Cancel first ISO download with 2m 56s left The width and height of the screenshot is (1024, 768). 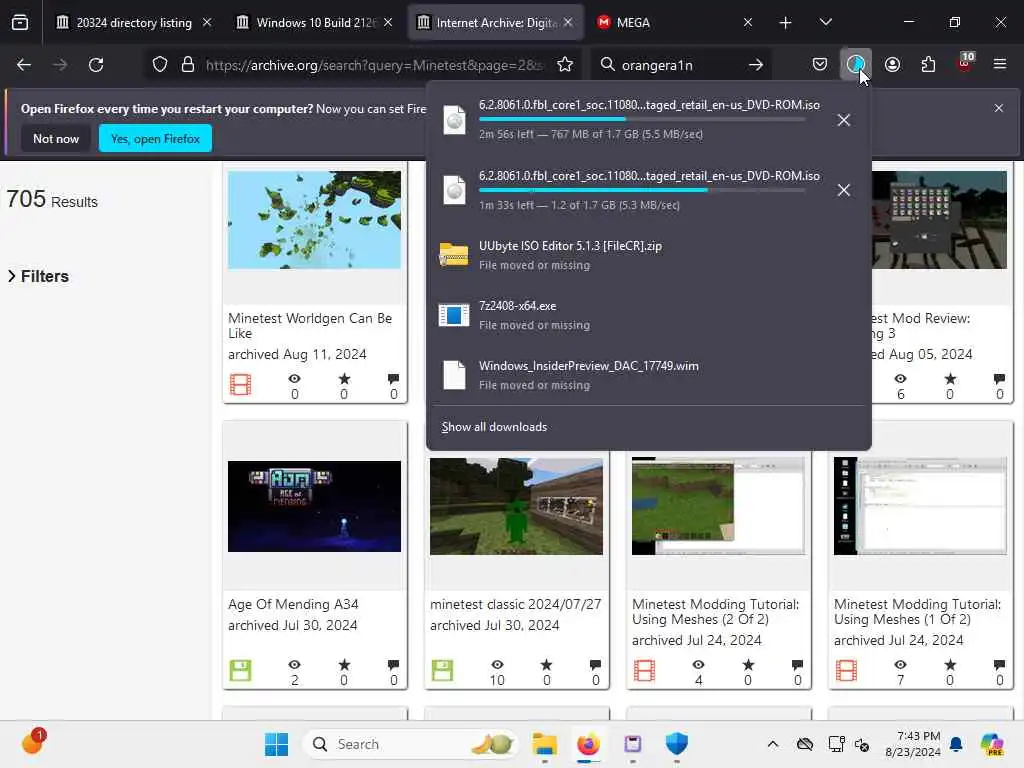844,120
